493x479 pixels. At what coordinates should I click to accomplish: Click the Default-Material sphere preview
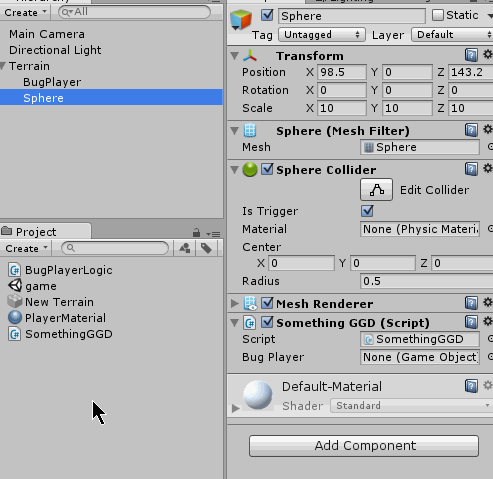258,395
